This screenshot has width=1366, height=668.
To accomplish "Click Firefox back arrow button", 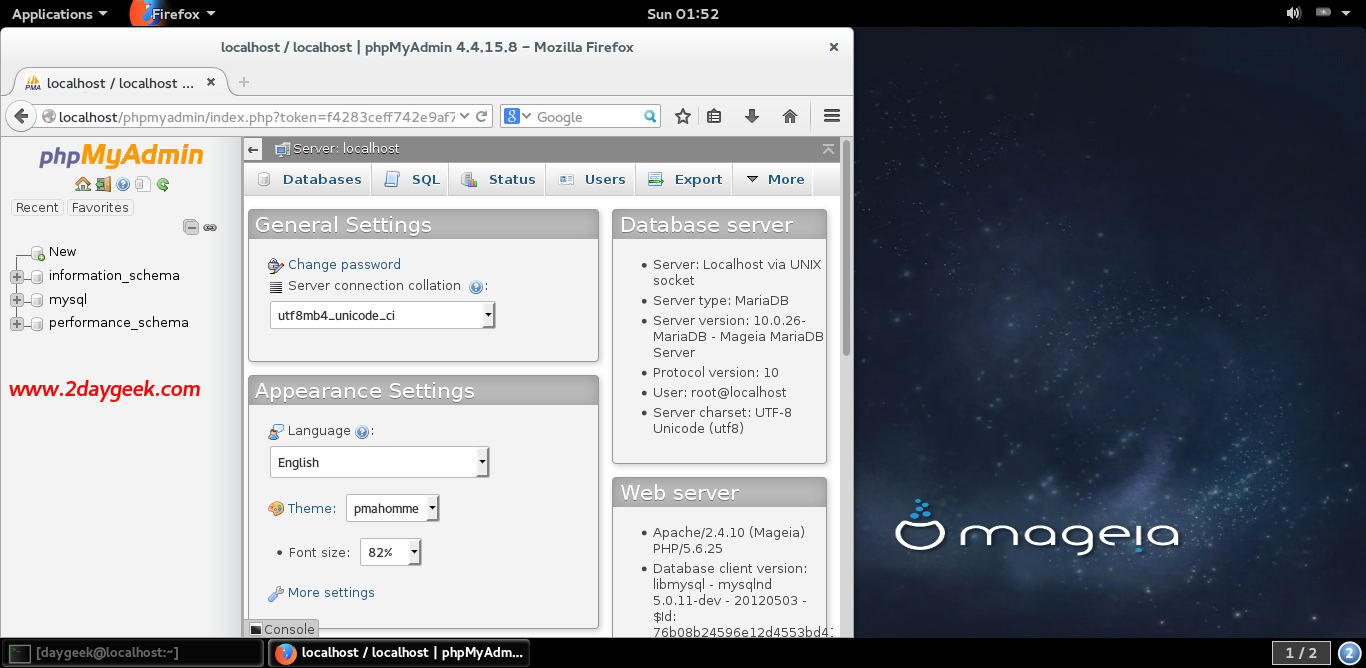I will (21, 116).
